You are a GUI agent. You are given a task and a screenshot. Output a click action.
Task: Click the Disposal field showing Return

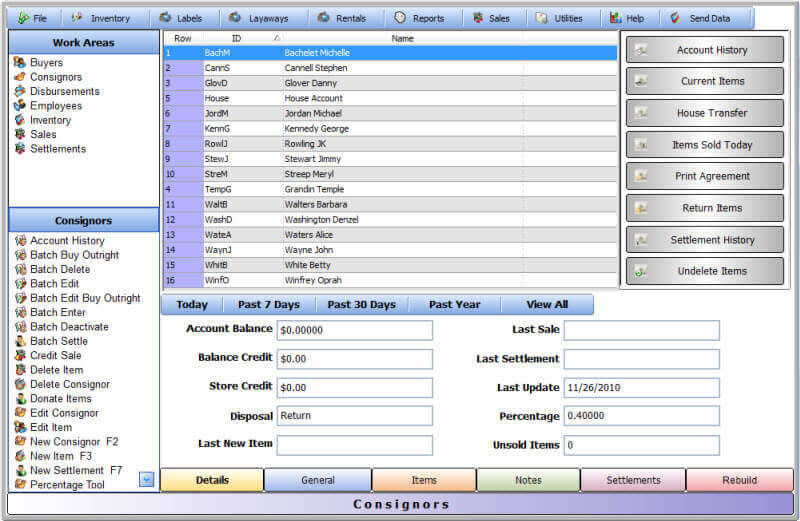click(355, 416)
